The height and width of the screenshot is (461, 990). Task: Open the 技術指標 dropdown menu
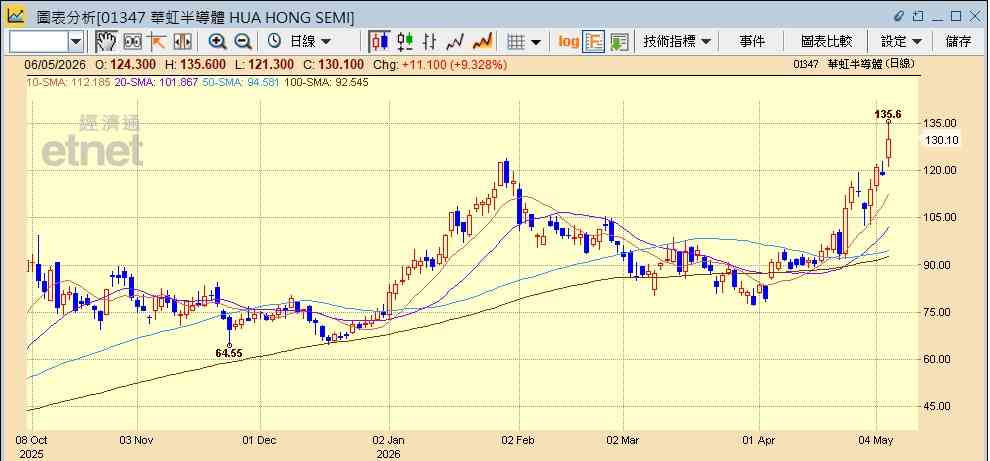click(x=677, y=42)
